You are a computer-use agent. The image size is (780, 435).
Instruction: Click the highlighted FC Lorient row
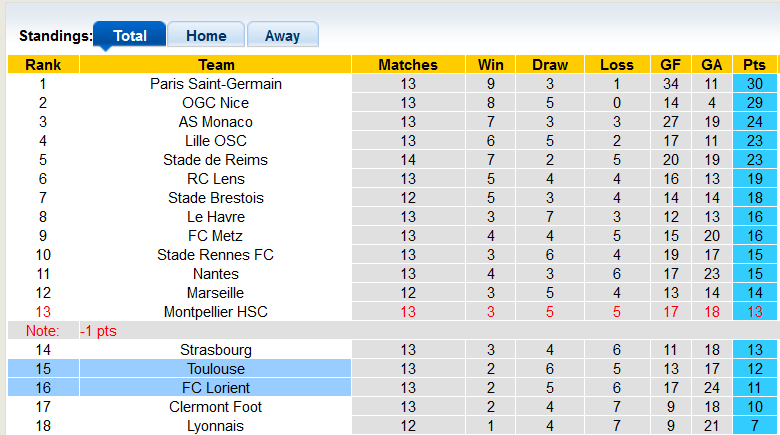pyautogui.click(x=216, y=388)
